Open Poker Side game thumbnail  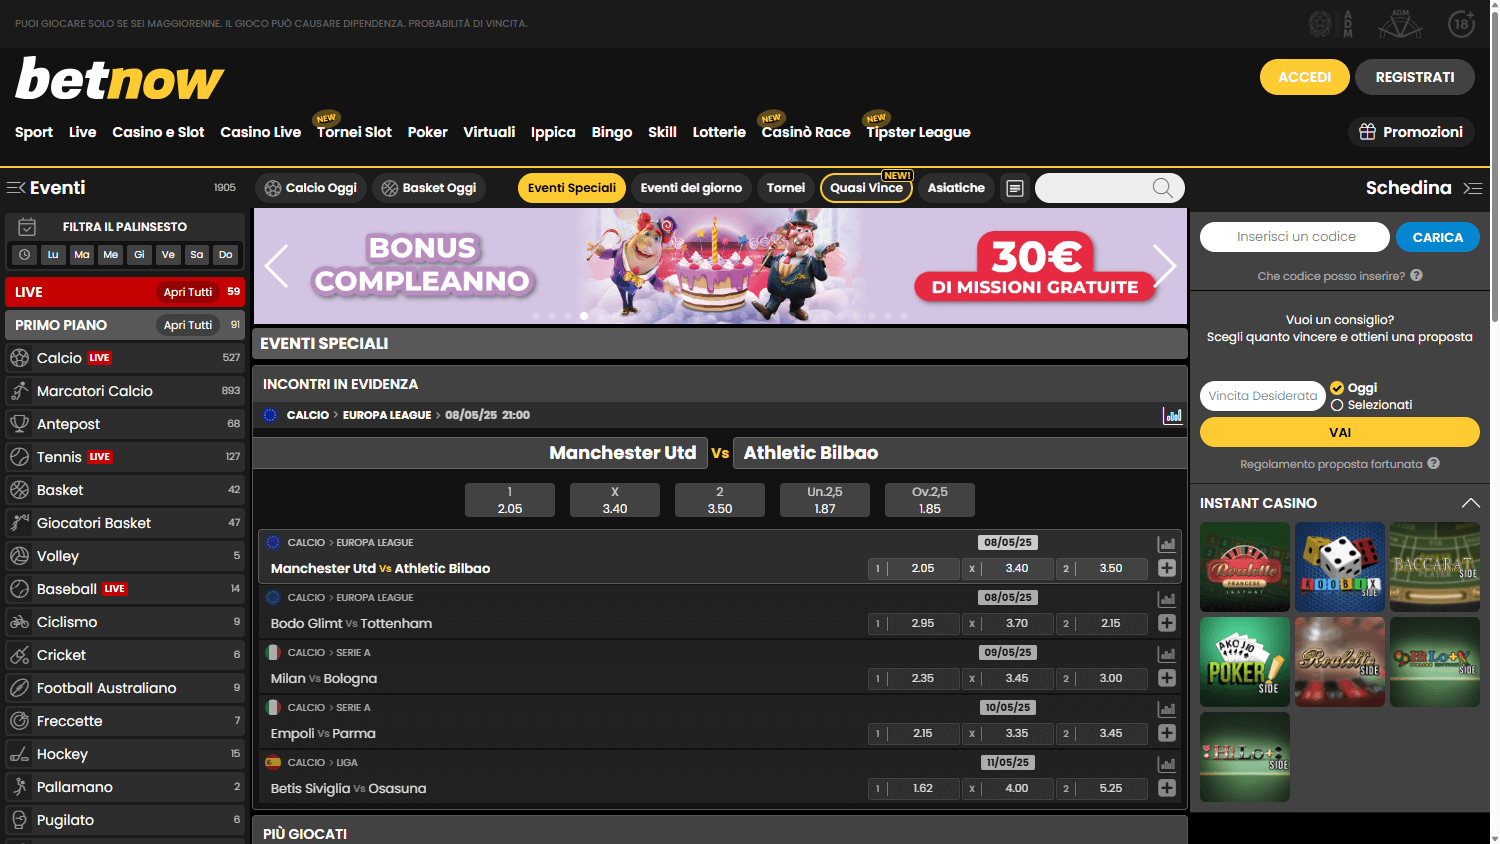pyautogui.click(x=1245, y=662)
